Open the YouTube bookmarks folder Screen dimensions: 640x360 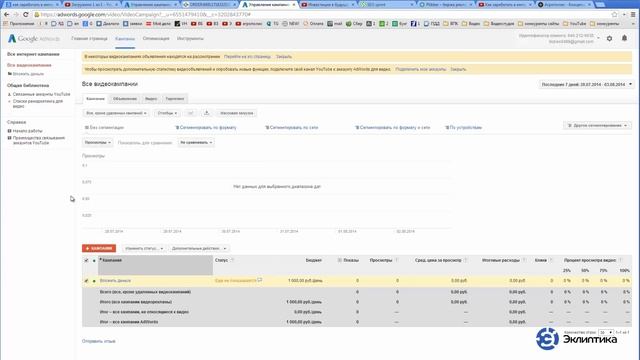pyautogui.click(x=575, y=24)
